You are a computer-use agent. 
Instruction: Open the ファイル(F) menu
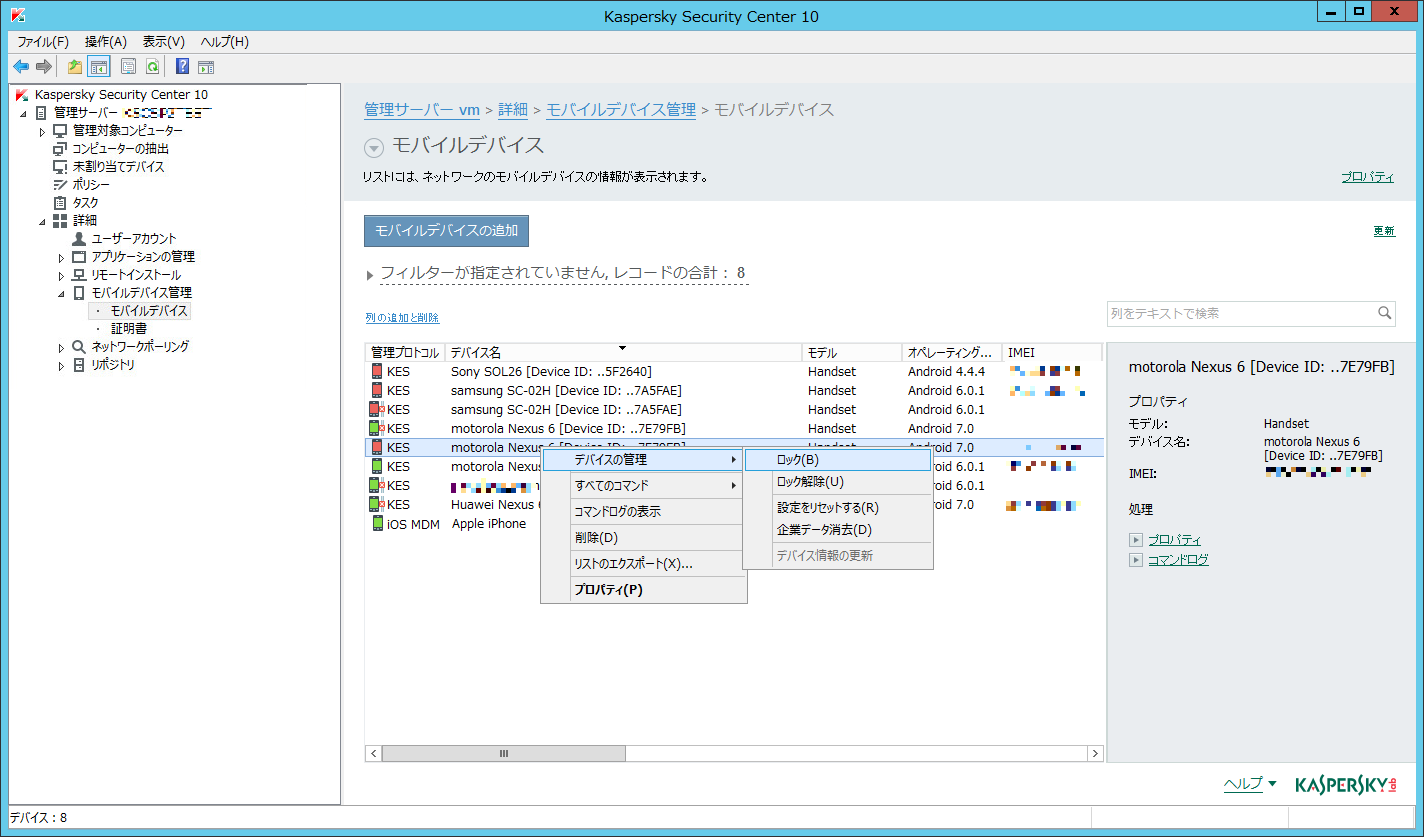(x=43, y=42)
